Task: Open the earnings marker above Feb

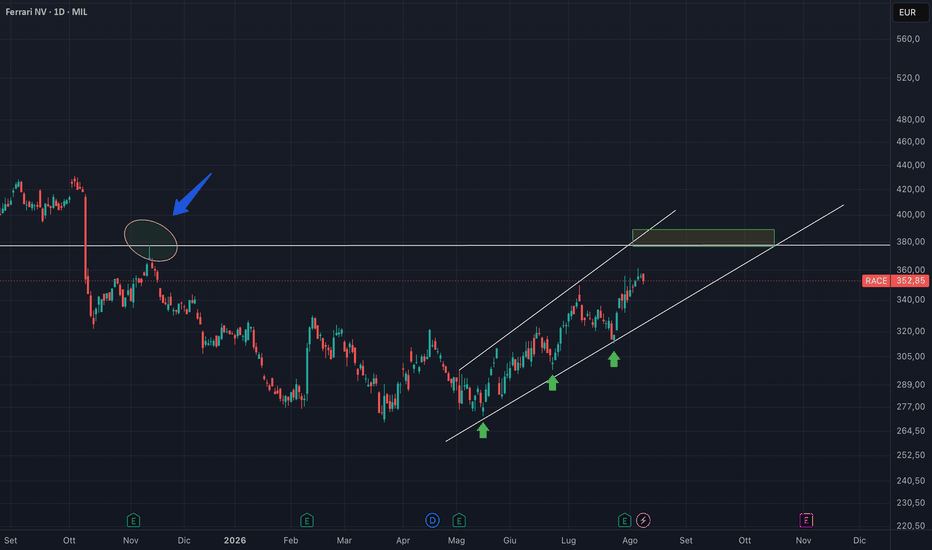Action: [x=307, y=521]
